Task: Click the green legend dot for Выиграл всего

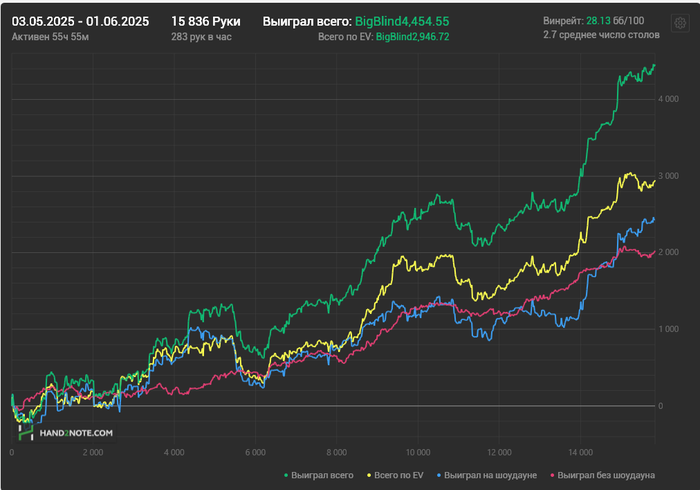Action: pyautogui.click(x=286, y=476)
